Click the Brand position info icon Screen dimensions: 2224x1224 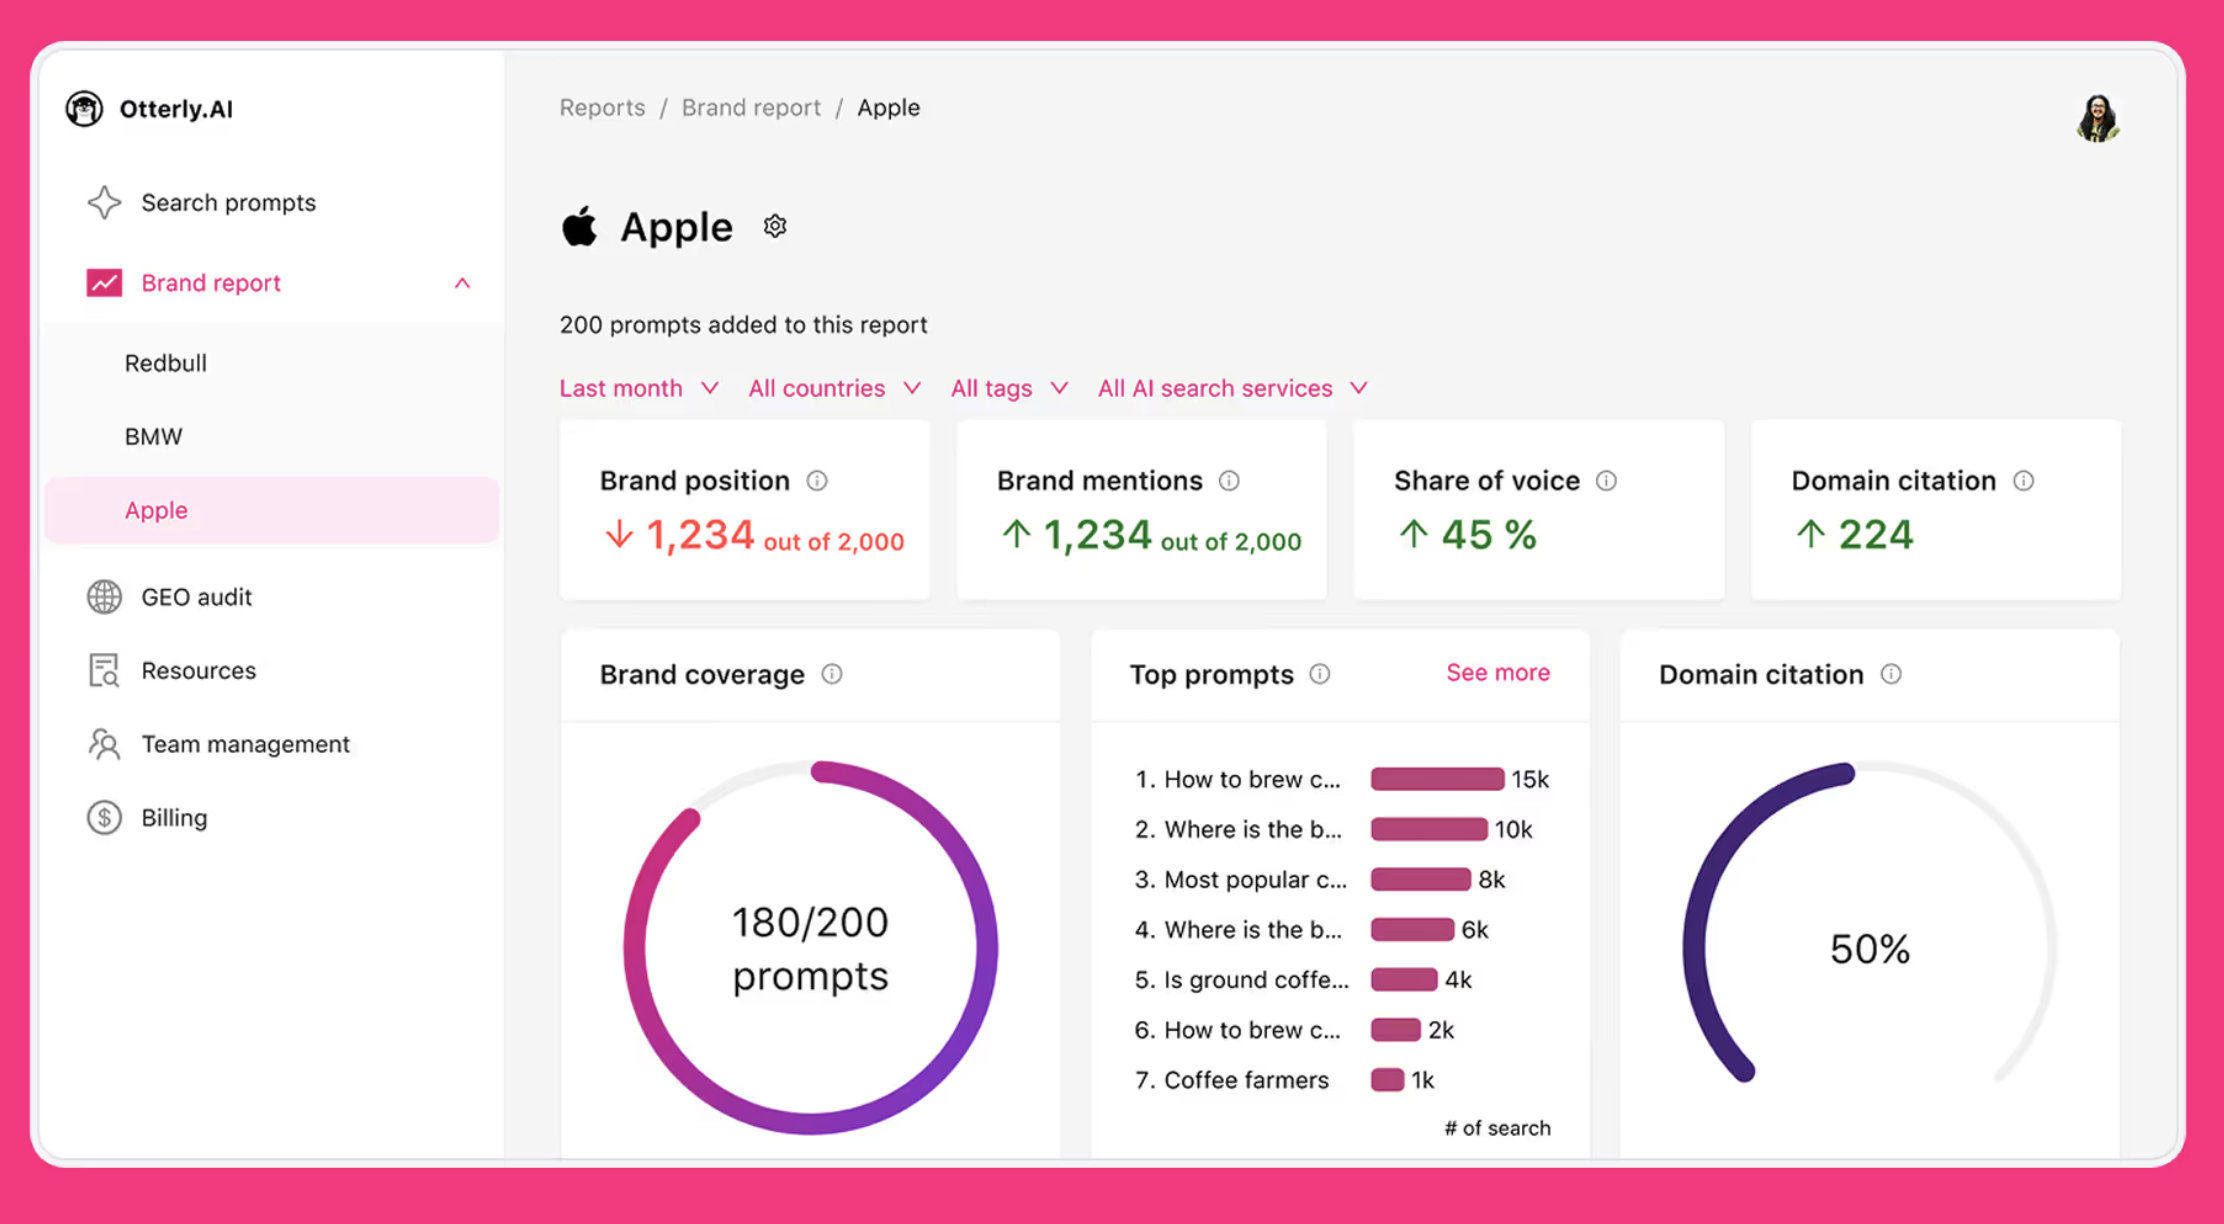(x=817, y=481)
